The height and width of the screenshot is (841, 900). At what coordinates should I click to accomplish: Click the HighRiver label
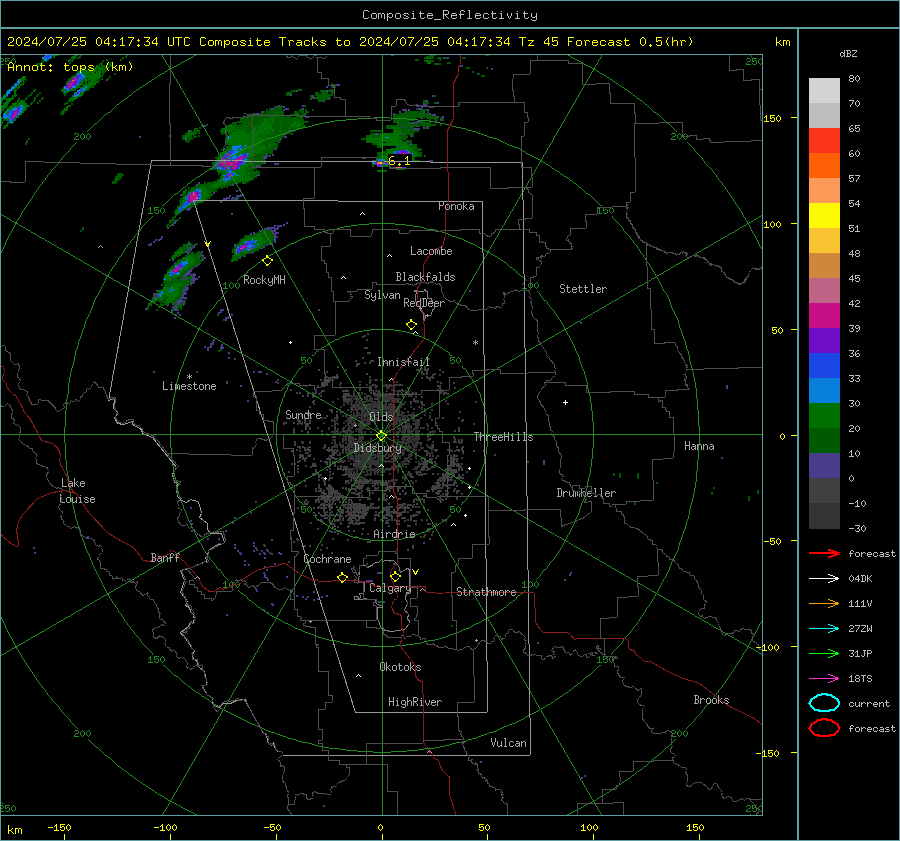point(415,702)
